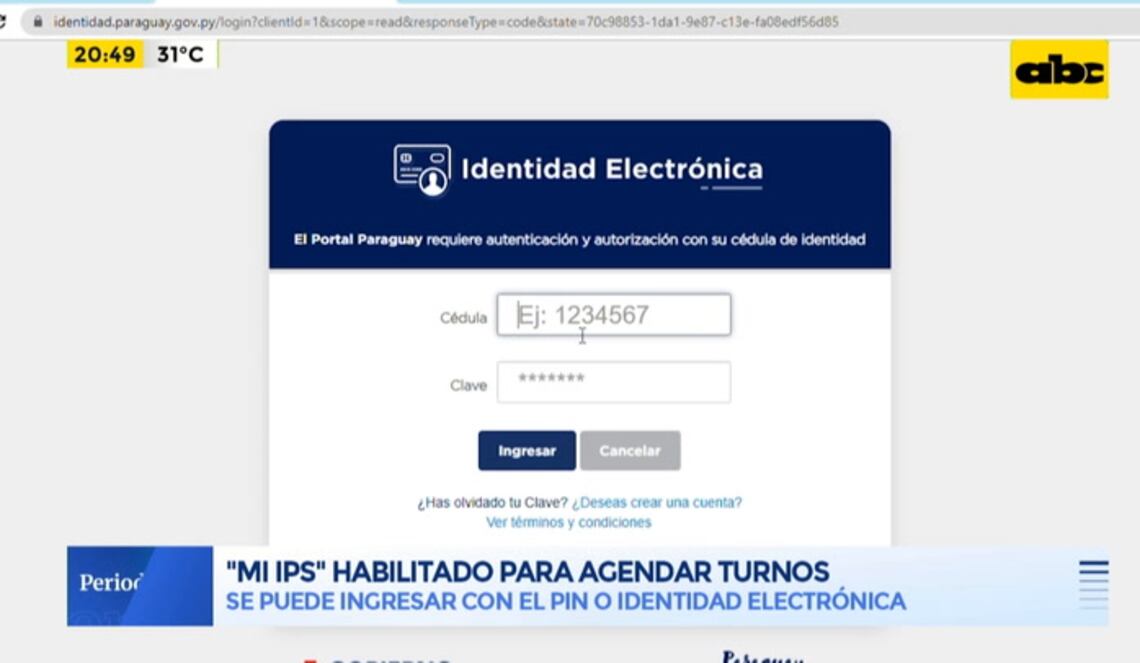
Task: Click the blue Periodí program logo
Action: click(x=140, y=586)
